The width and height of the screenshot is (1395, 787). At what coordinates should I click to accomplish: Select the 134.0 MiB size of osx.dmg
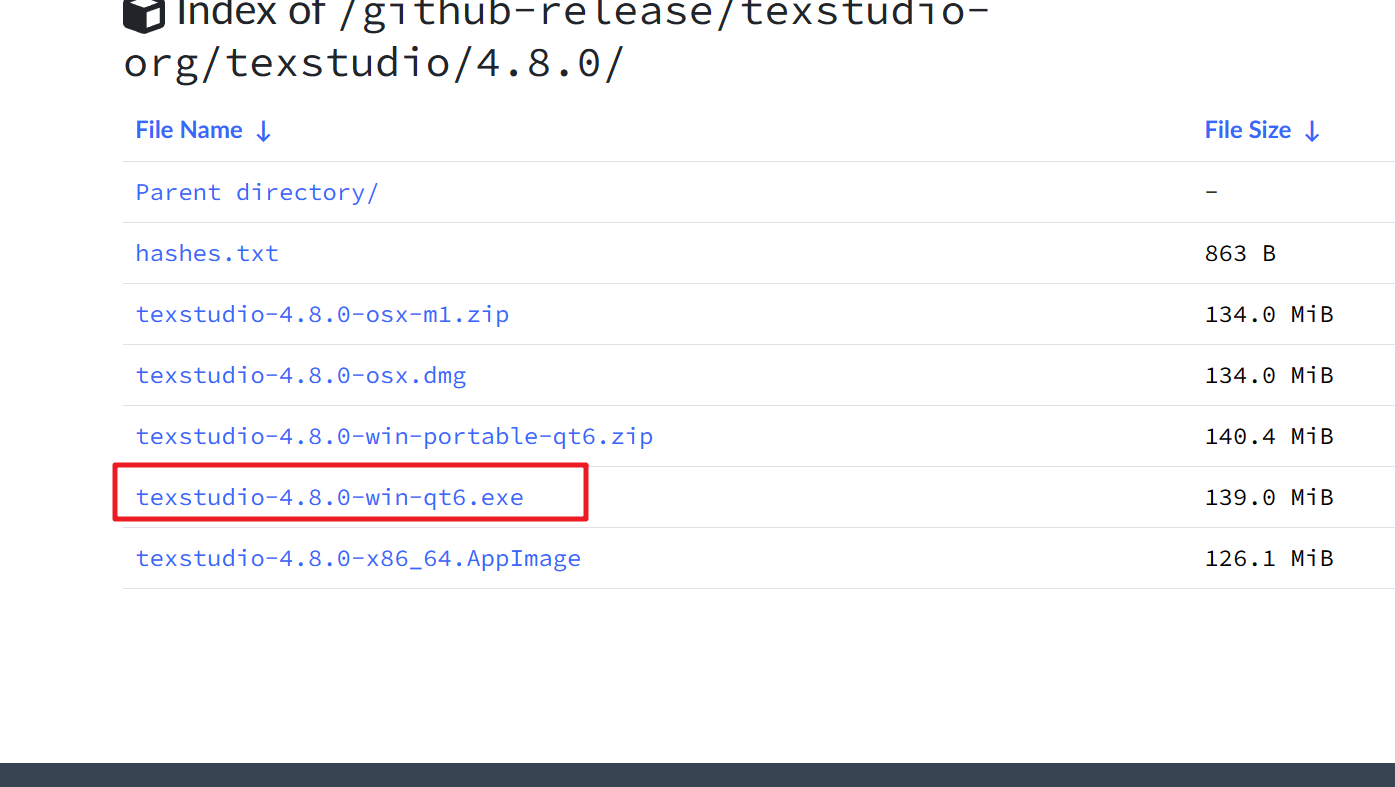1269,375
